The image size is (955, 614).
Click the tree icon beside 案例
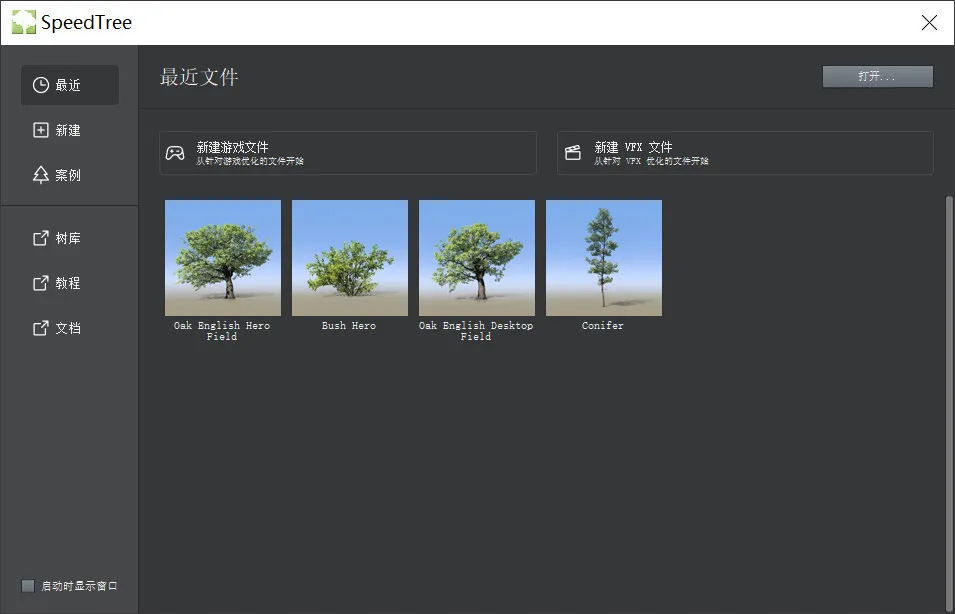coord(41,175)
